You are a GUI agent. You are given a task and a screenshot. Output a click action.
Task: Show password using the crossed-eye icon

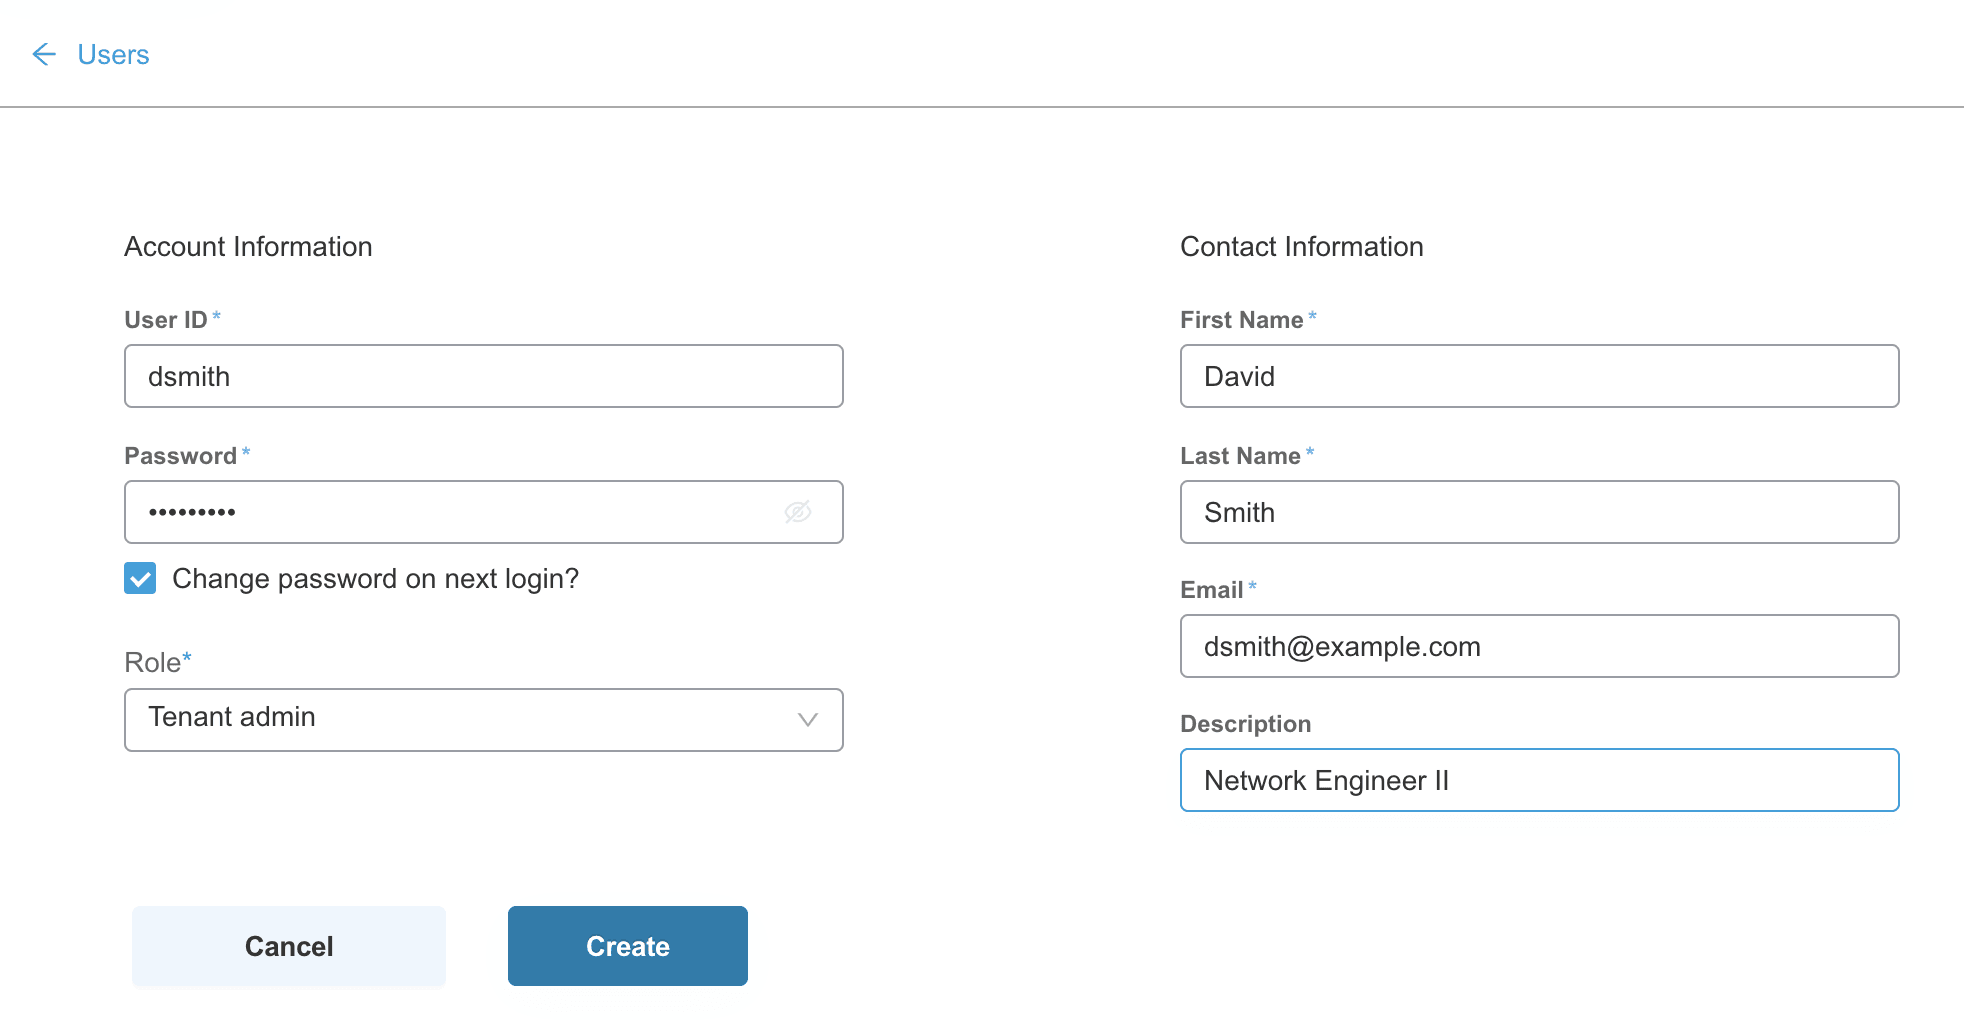pyautogui.click(x=798, y=512)
